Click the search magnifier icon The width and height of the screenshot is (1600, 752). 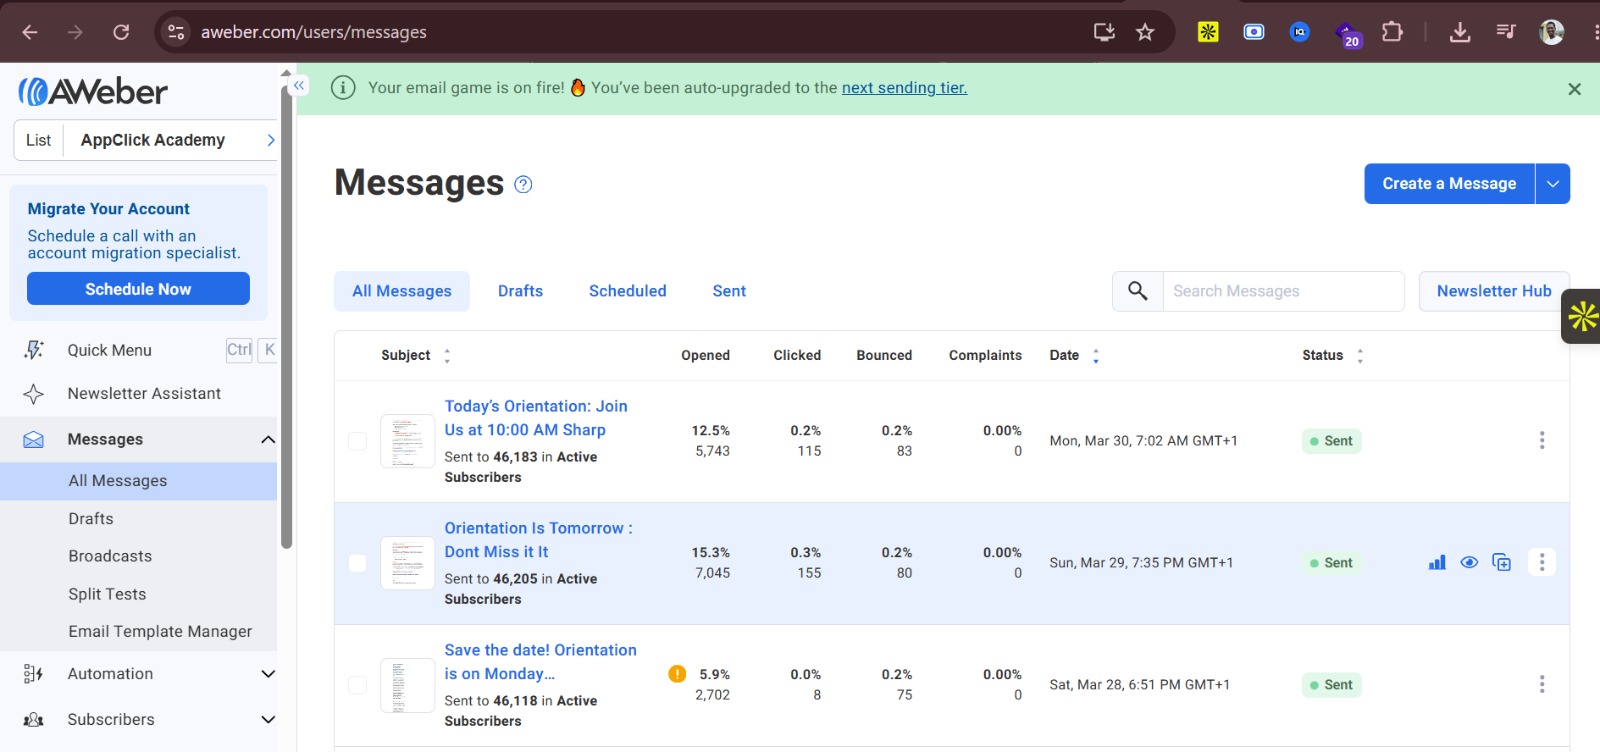coord(1138,291)
